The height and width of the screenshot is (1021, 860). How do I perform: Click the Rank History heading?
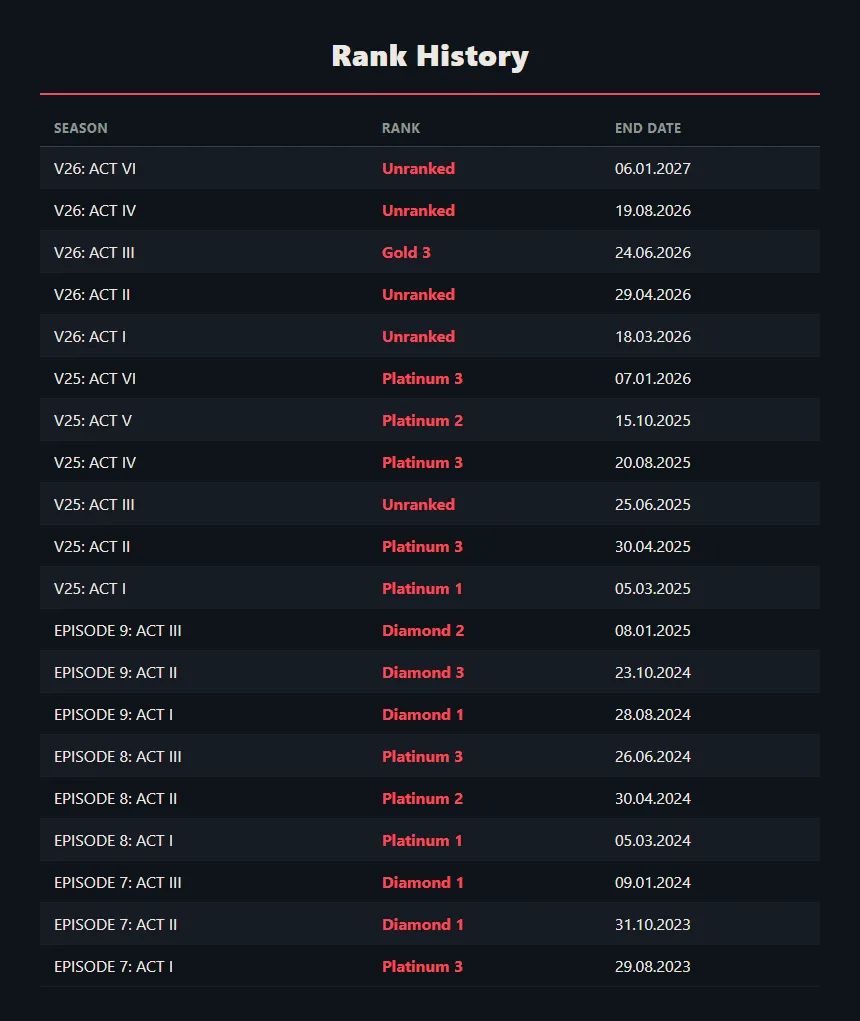tap(430, 56)
